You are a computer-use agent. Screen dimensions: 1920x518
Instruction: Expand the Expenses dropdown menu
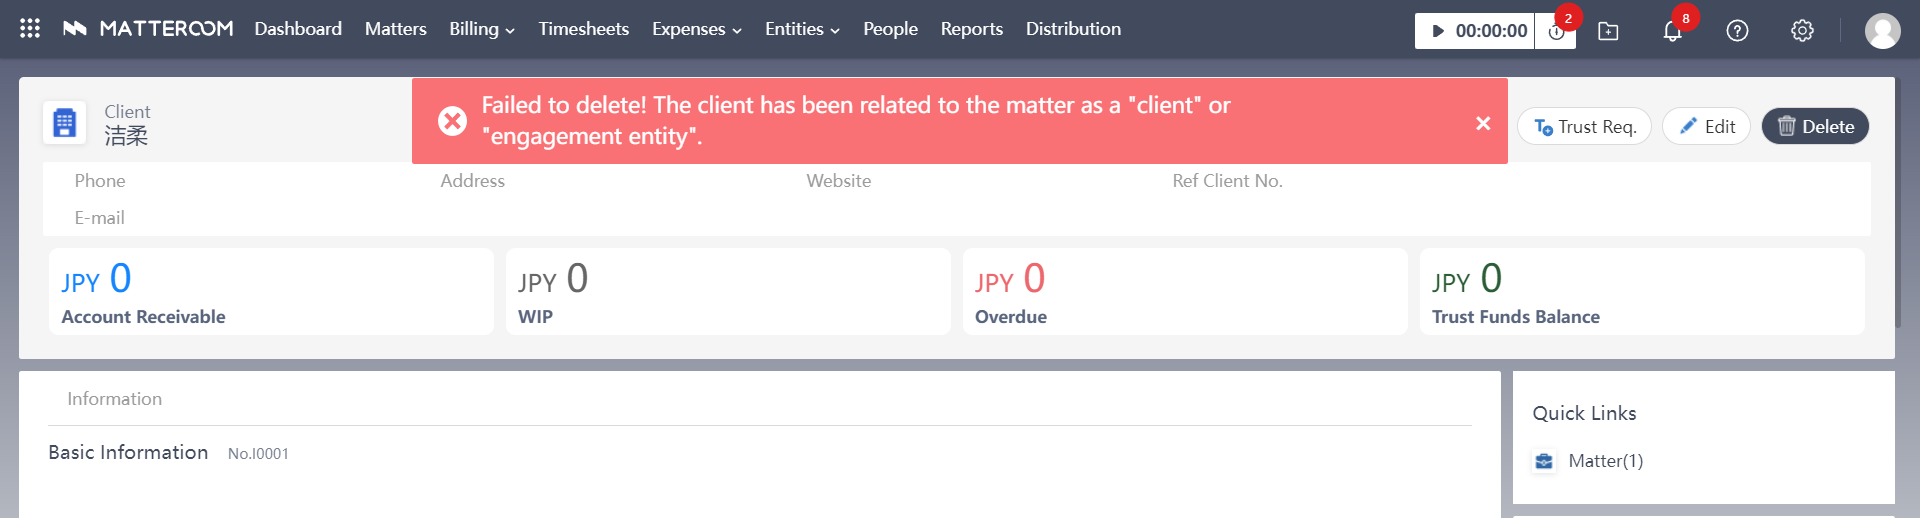point(696,29)
